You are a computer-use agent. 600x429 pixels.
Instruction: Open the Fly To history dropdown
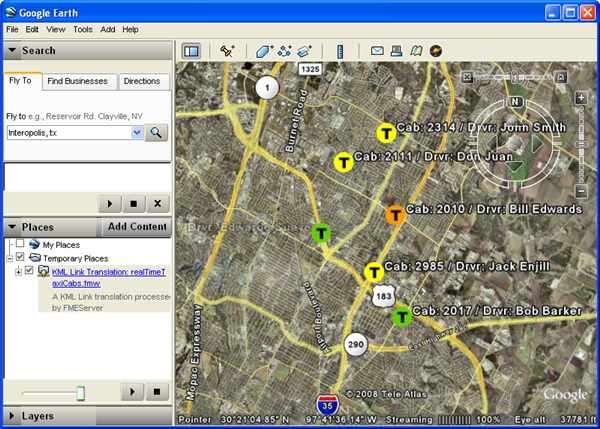(137, 133)
